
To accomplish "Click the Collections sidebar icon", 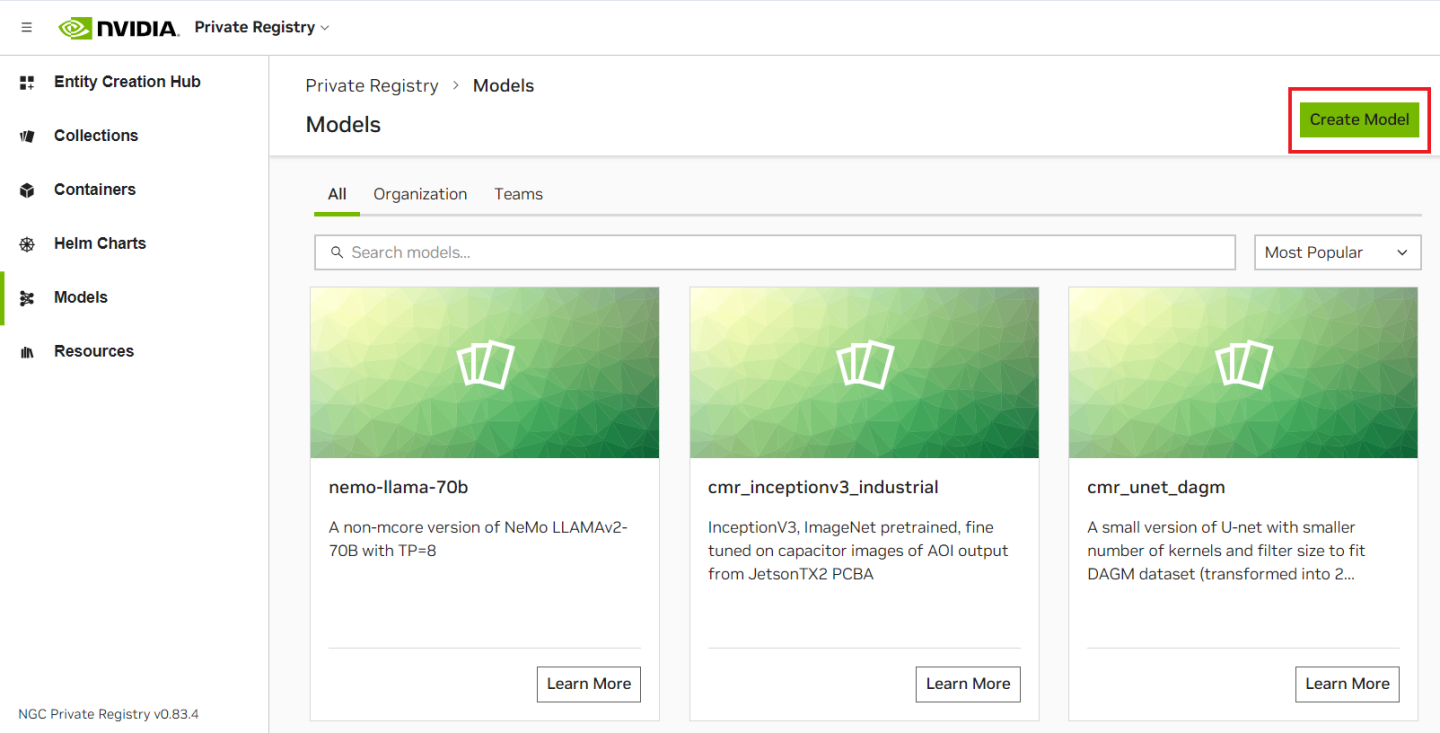I will tap(27, 136).
